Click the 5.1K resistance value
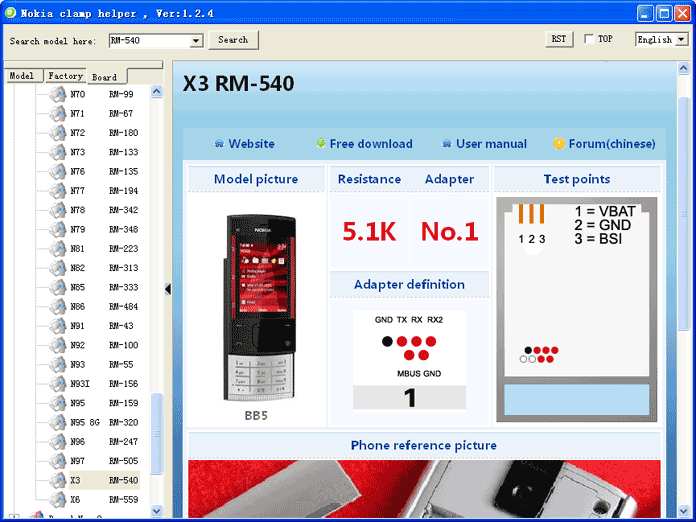 (369, 231)
